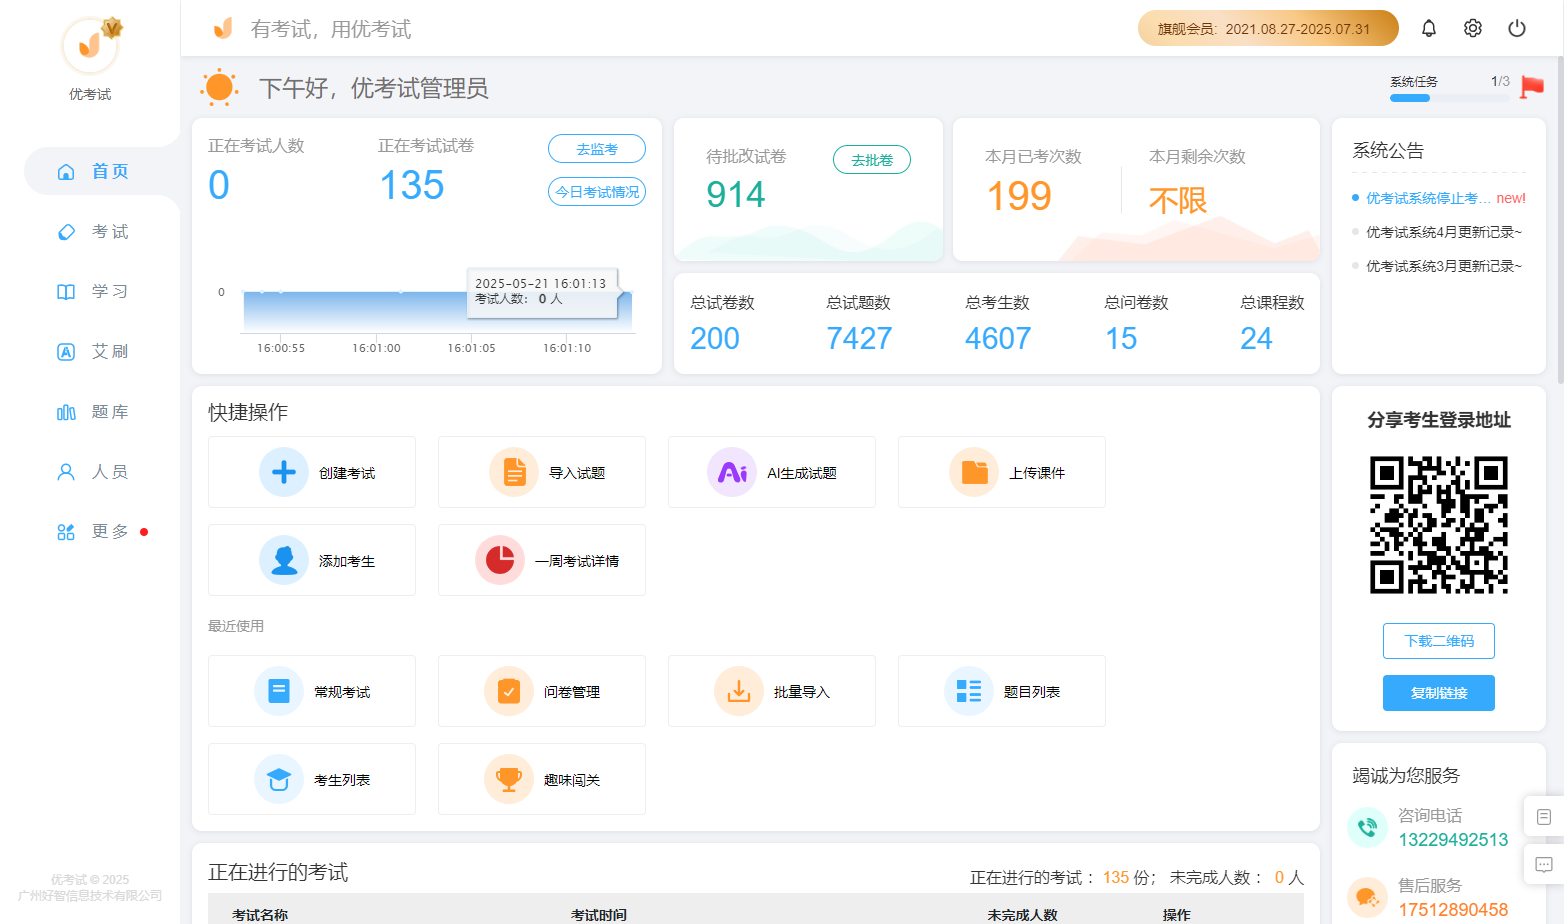Click the 批量导入 download icon

(739, 691)
